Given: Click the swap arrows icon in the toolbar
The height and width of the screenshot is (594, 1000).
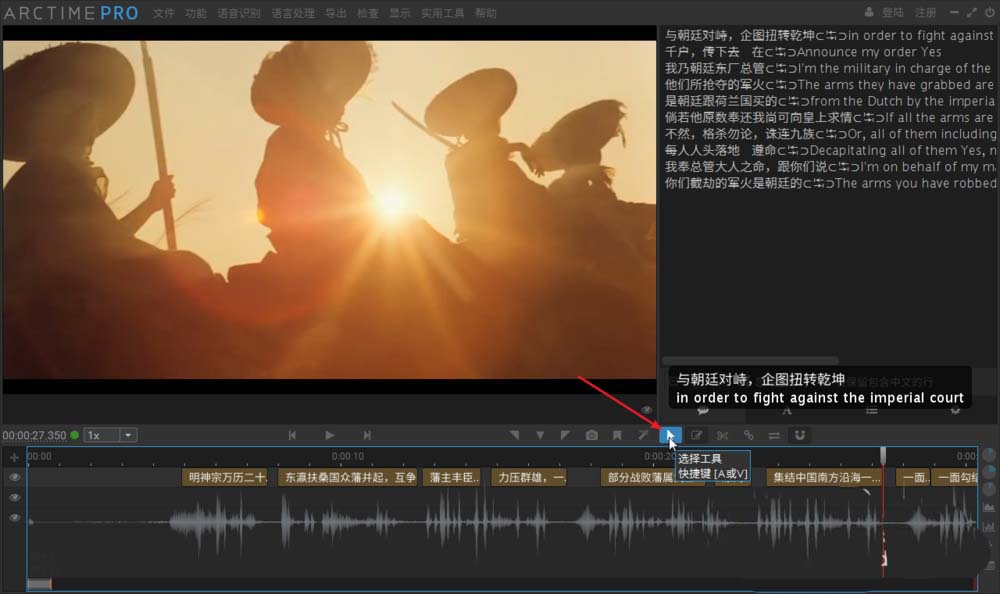Looking at the screenshot, I should (x=774, y=435).
